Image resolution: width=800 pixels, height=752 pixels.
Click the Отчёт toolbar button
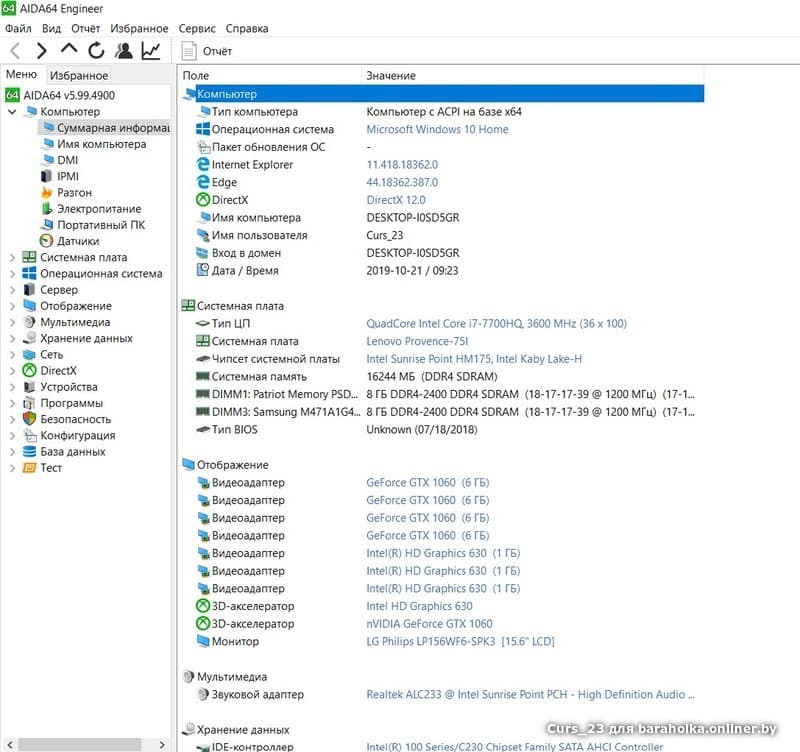(207, 51)
